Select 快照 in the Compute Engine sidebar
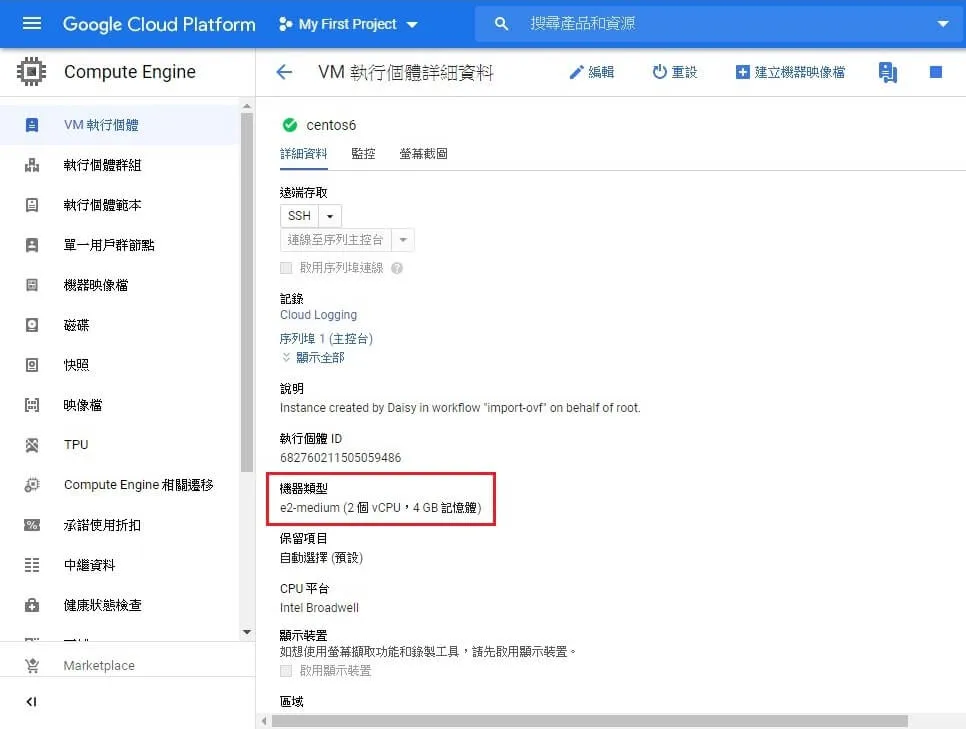 76,365
